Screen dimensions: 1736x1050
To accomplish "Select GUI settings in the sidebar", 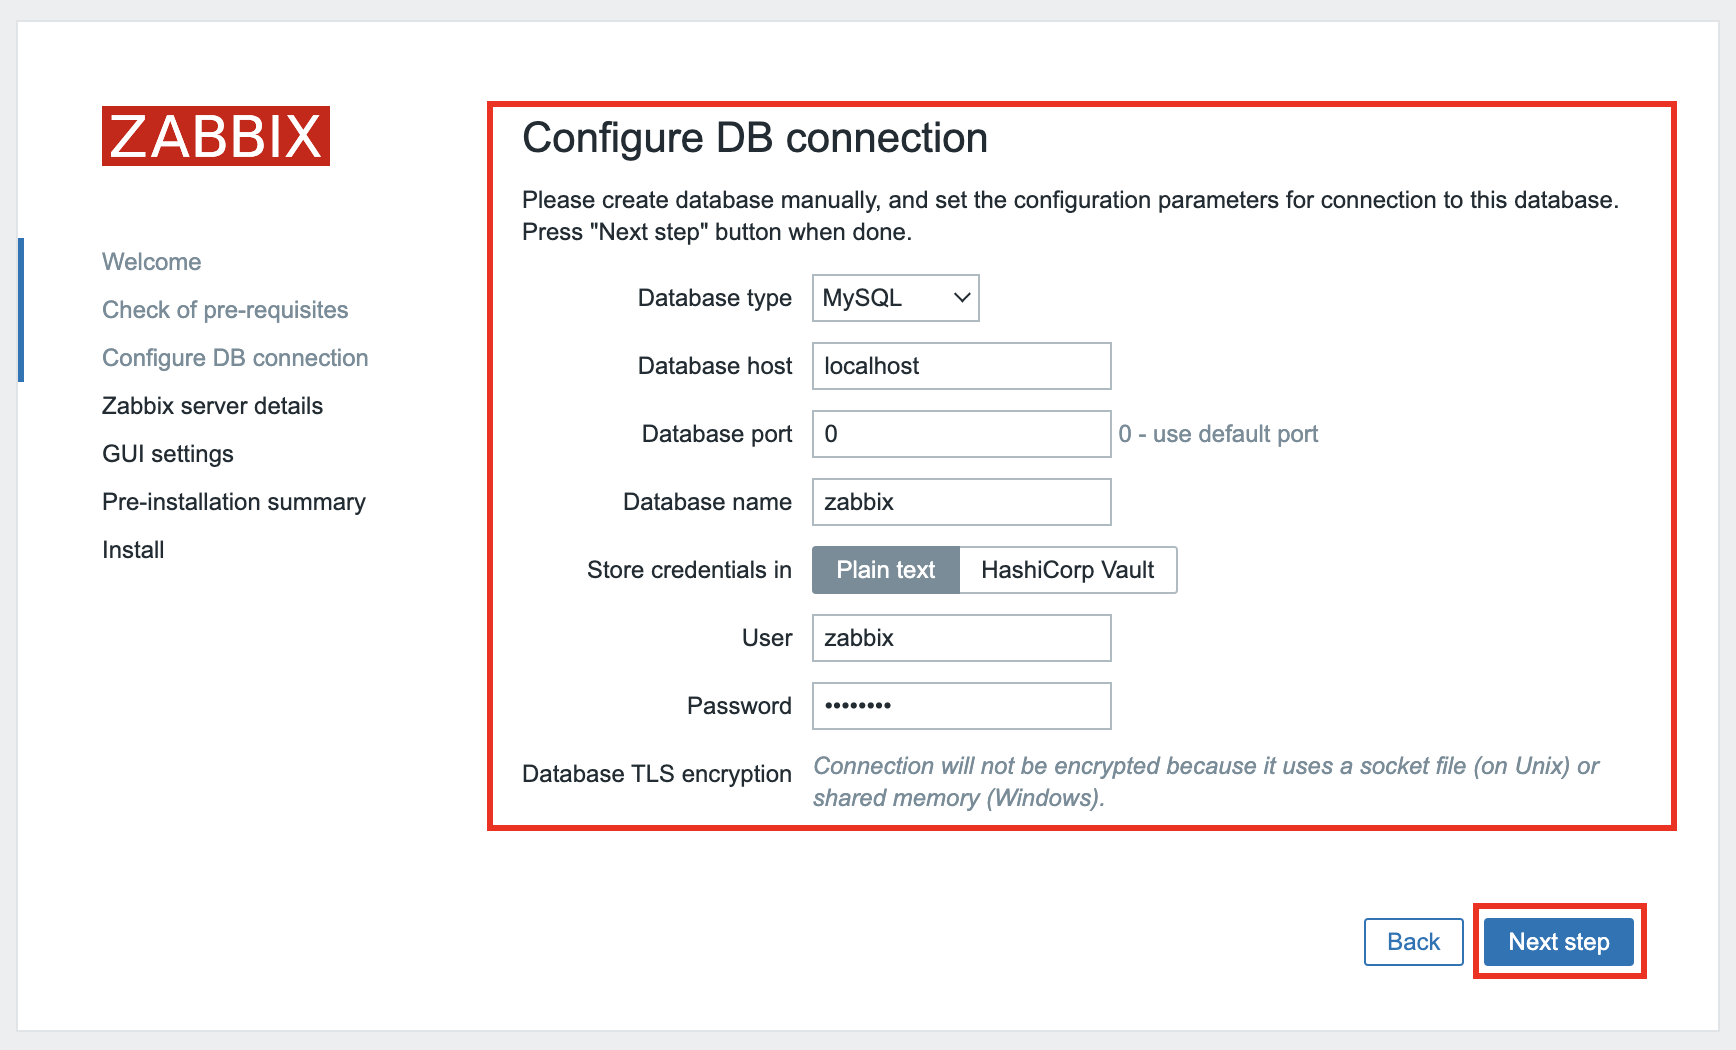I will (x=168, y=454).
